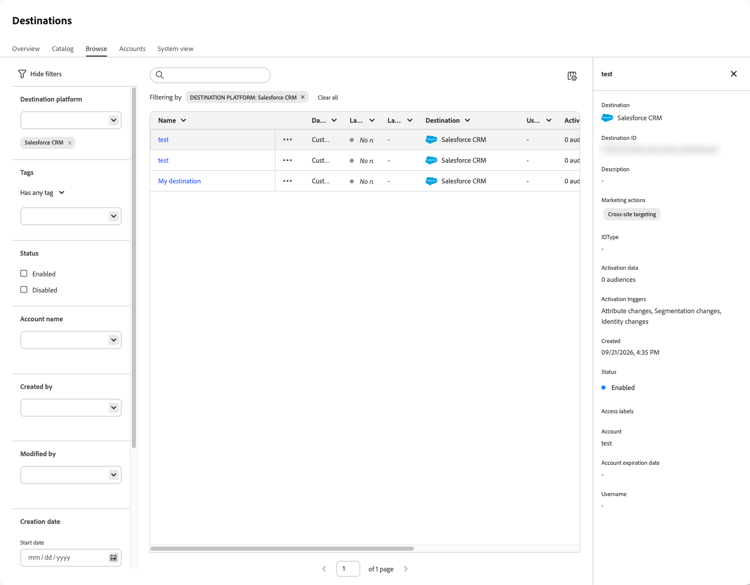Switch to the Overview tab

click(x=26, y=49)
